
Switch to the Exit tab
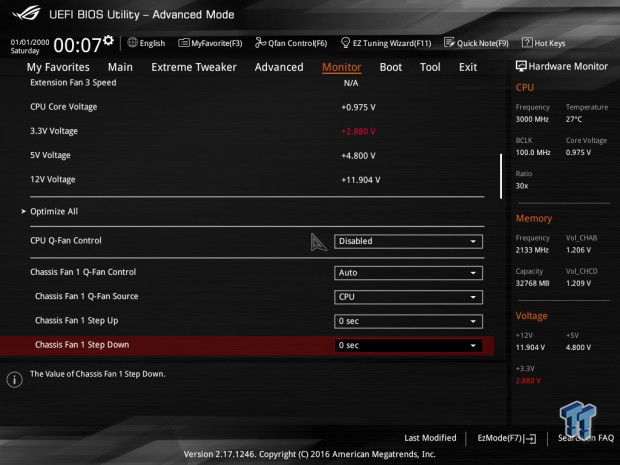(x=468, y=67)
